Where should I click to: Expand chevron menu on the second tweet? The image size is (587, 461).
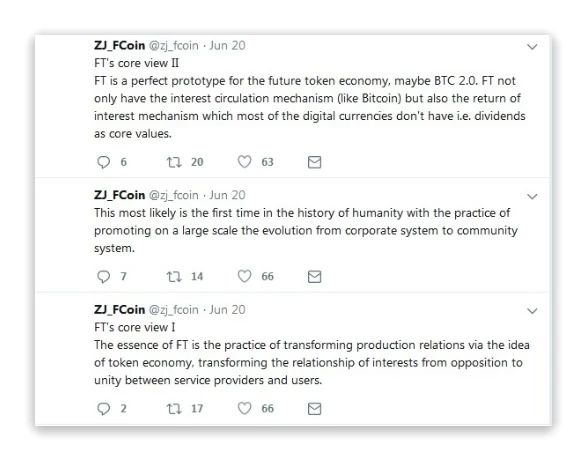coord(532,196)
